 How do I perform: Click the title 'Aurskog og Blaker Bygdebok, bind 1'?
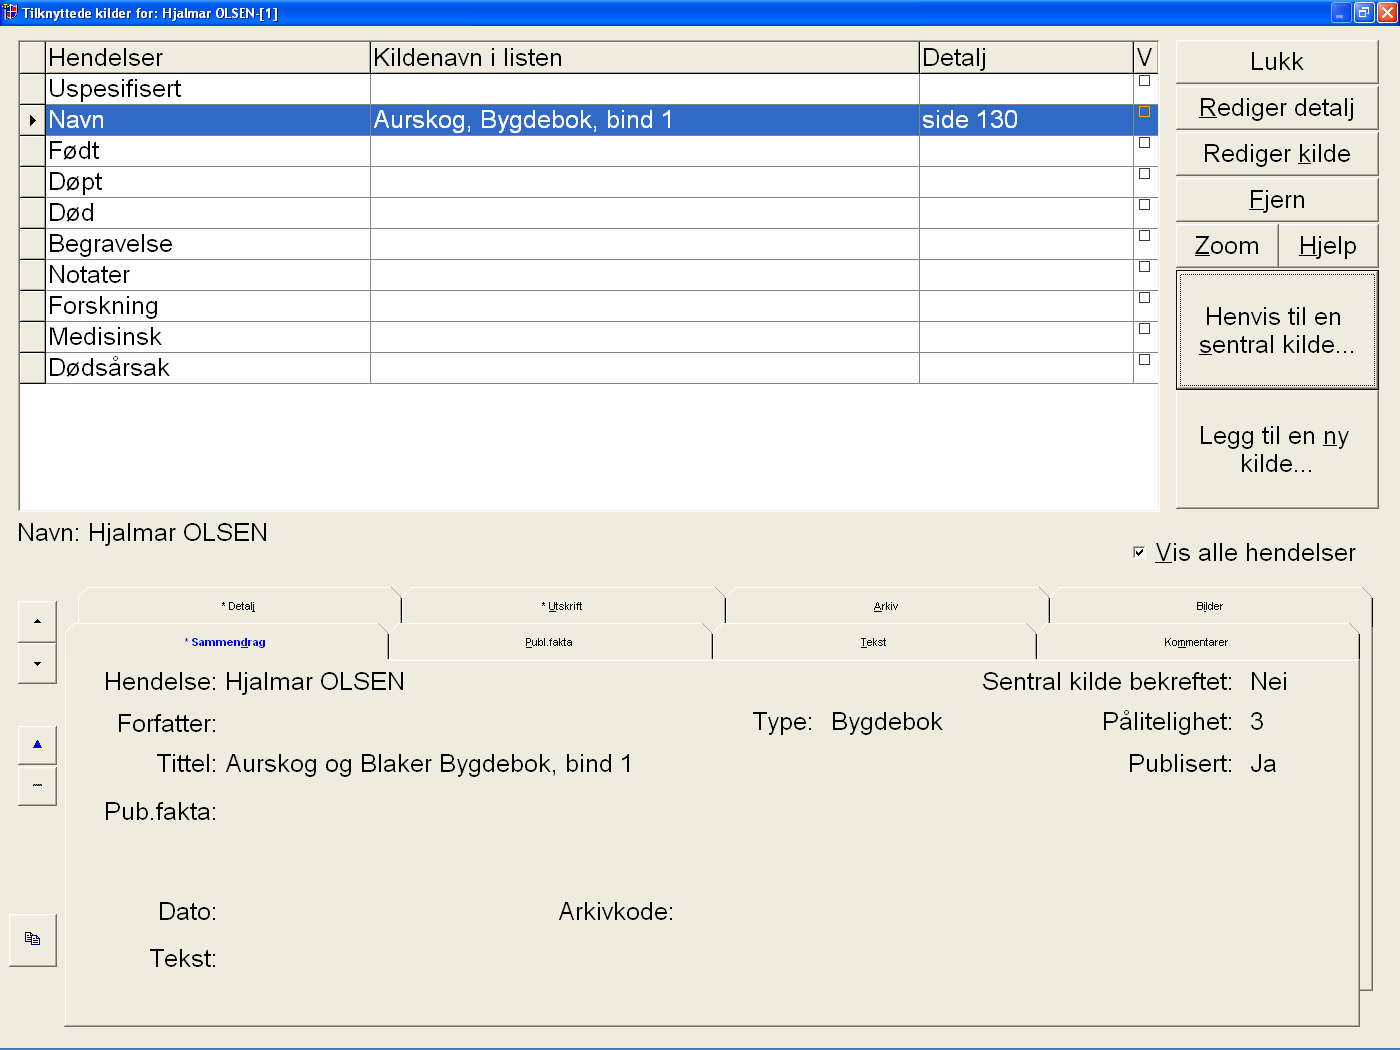click(429, 764)
